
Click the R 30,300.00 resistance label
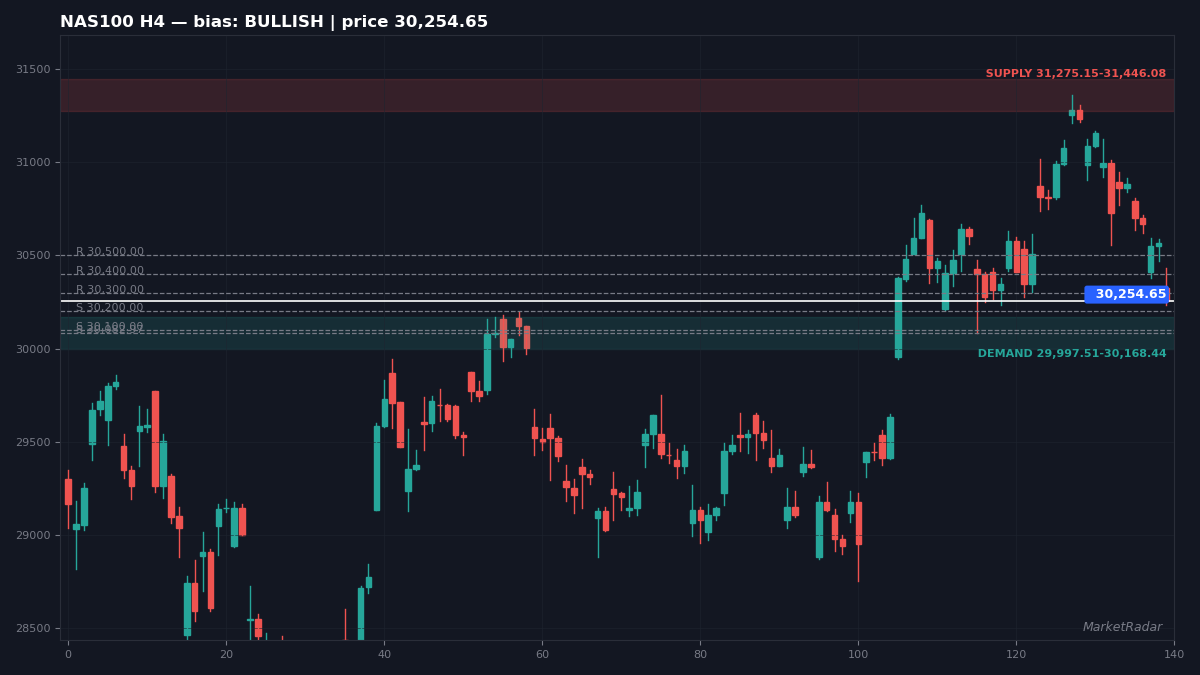pos(110,290)
